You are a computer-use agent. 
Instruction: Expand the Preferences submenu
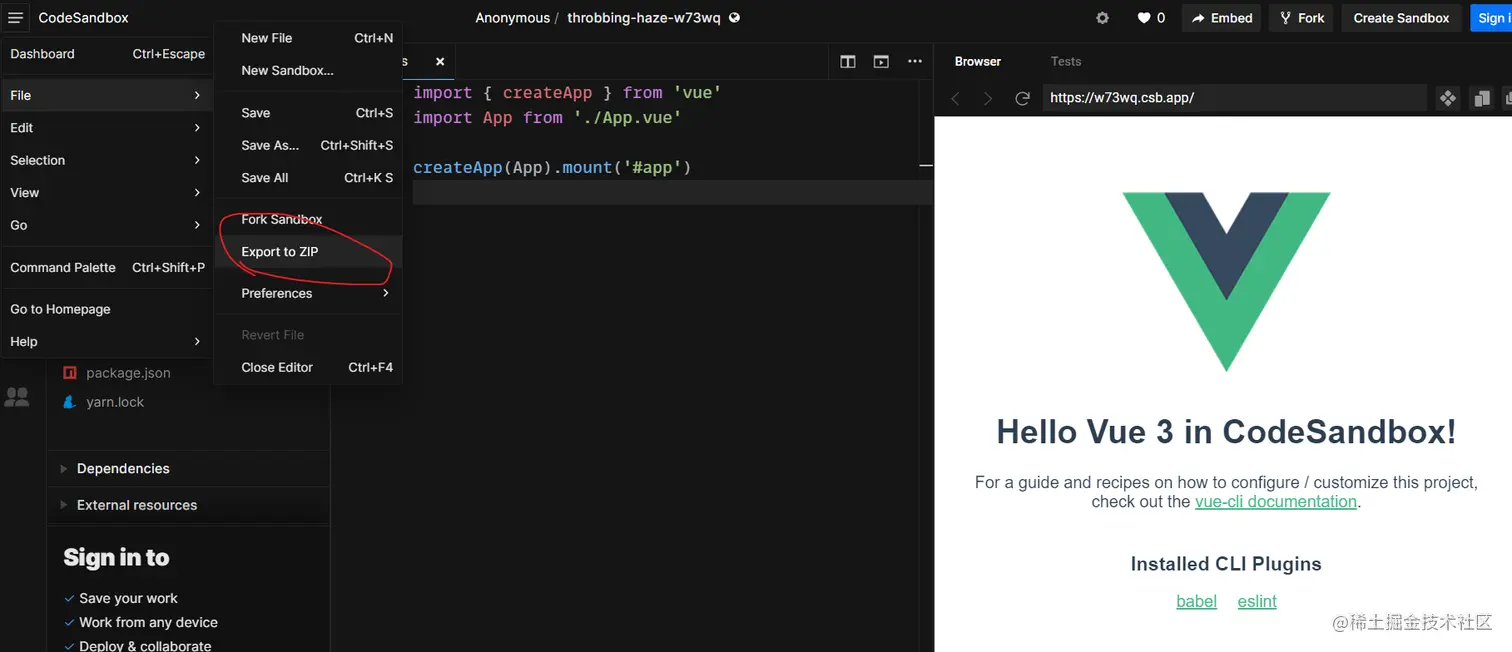308,293
